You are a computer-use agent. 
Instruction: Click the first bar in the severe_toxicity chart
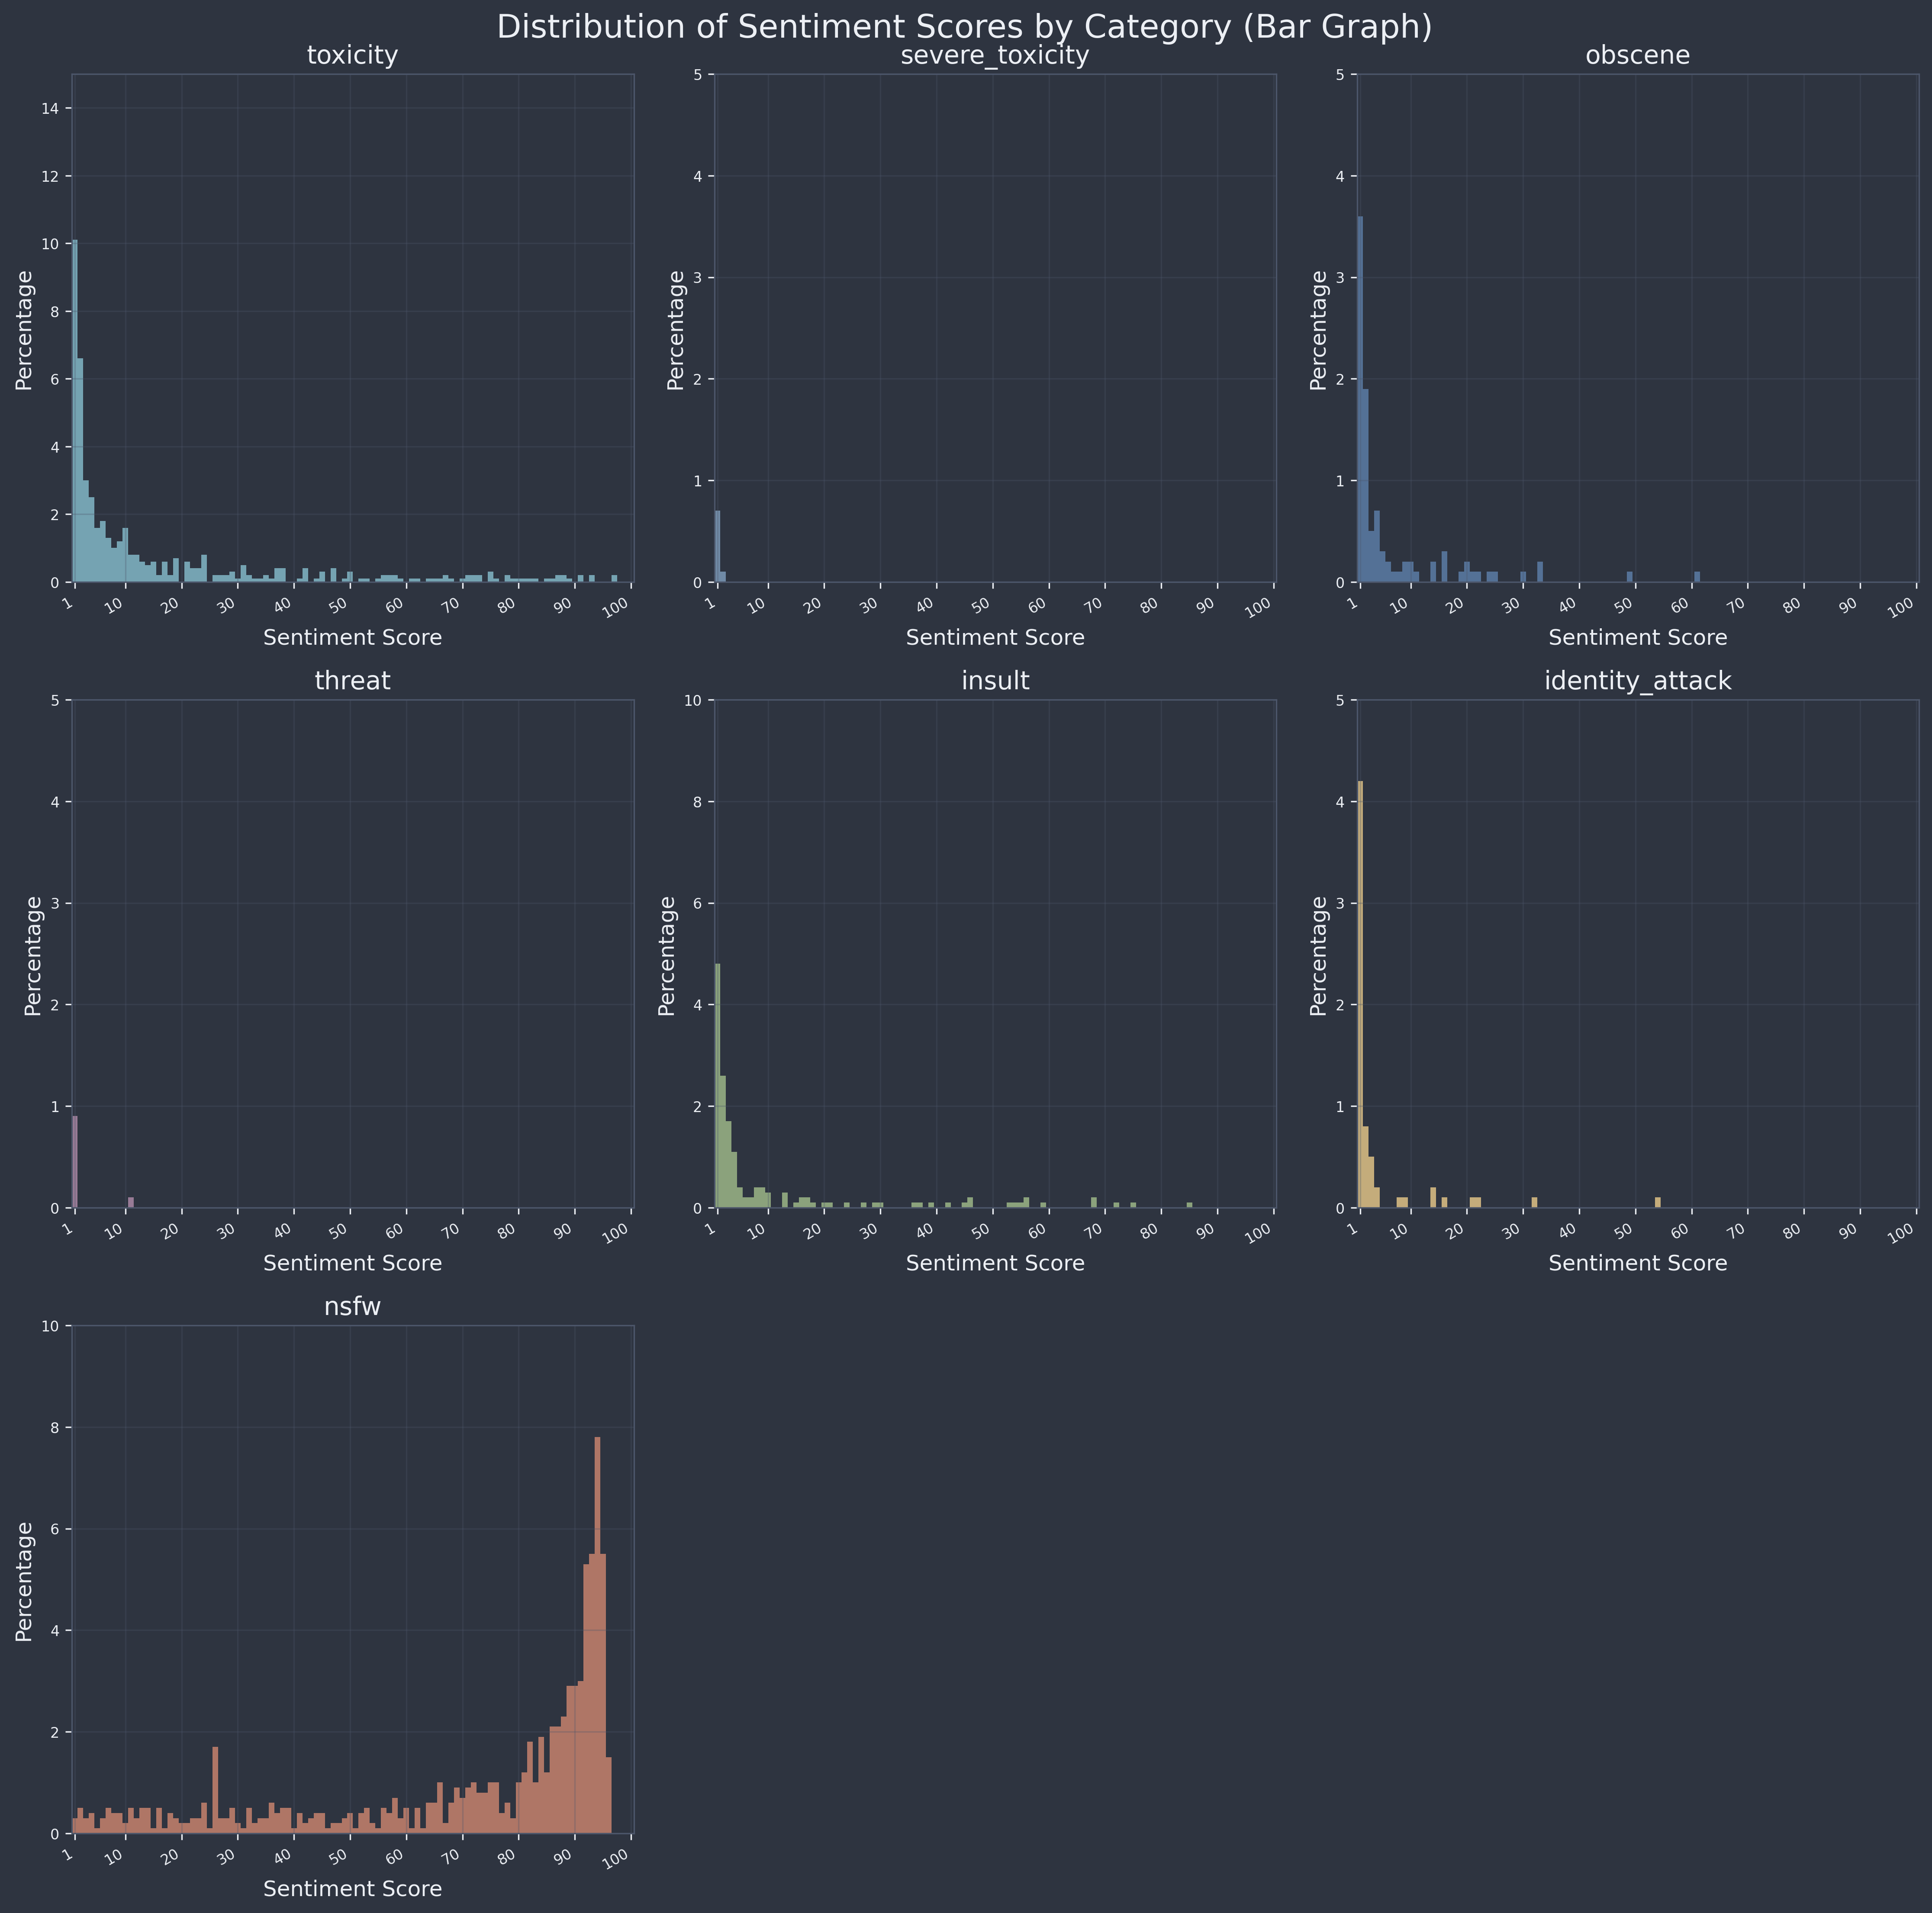pos(718,546)
